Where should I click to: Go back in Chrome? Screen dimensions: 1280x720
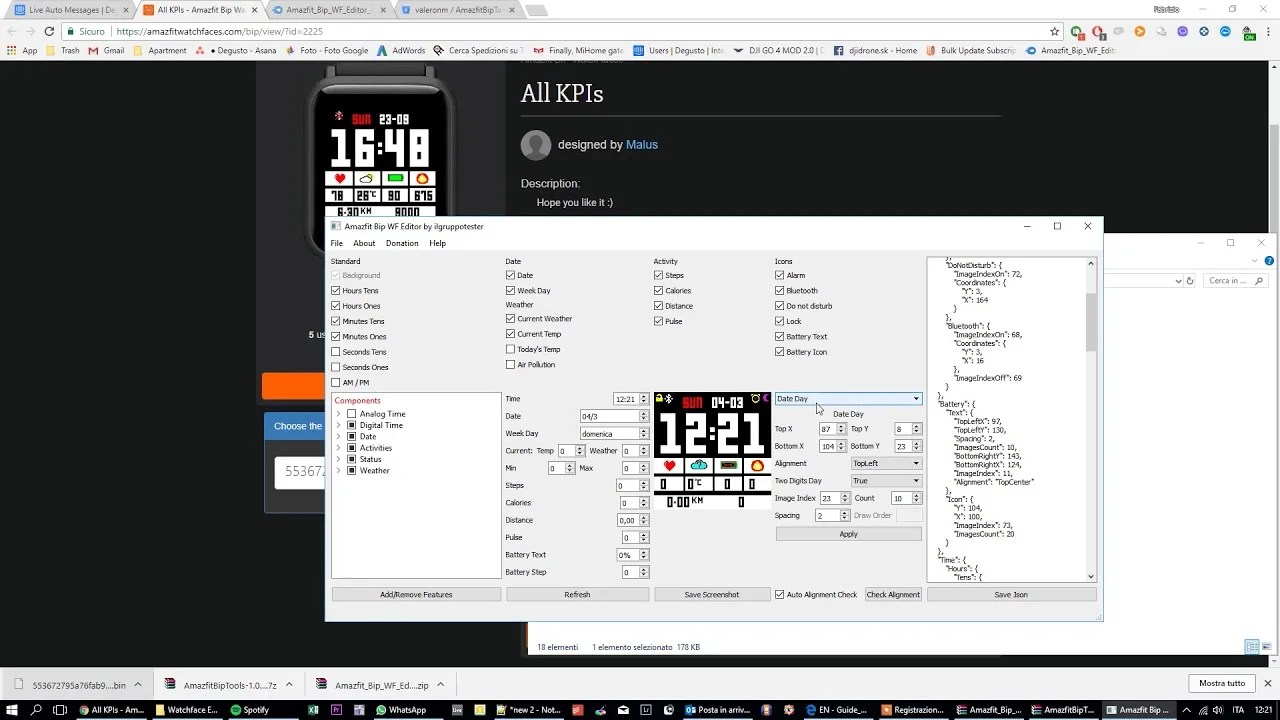click(12, 31)
